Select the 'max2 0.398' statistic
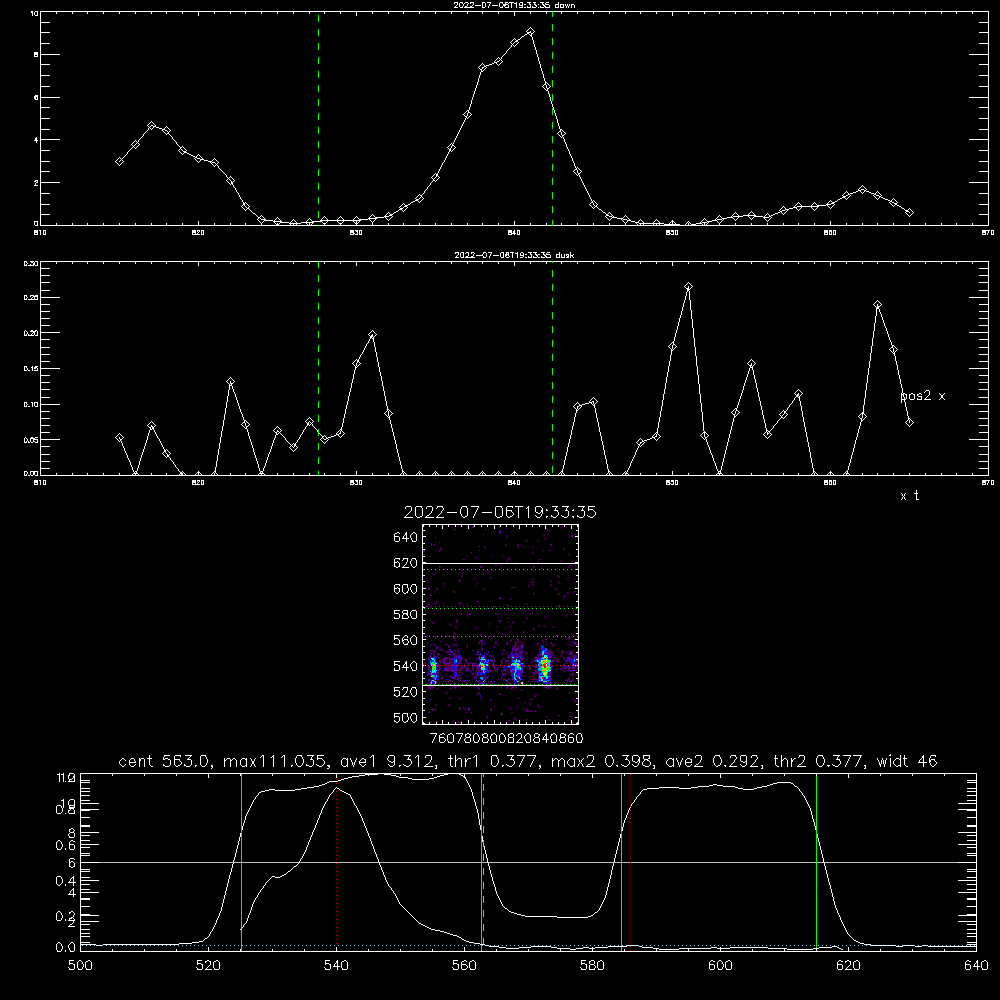Screen dimensions: 1000x1000 [x=601, y=761]
